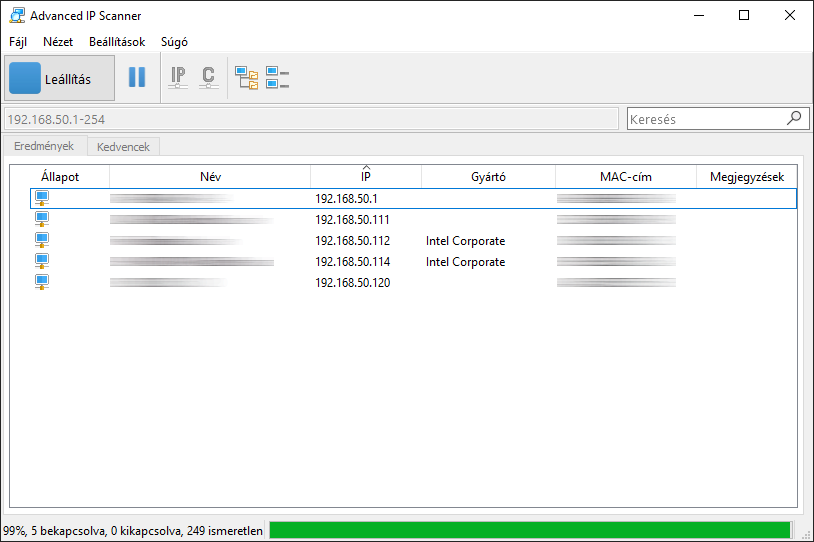Click the Advanced IP Scanner title icon
The width and height of the screenshot is (814, 542).
click(x=17, y=16)
